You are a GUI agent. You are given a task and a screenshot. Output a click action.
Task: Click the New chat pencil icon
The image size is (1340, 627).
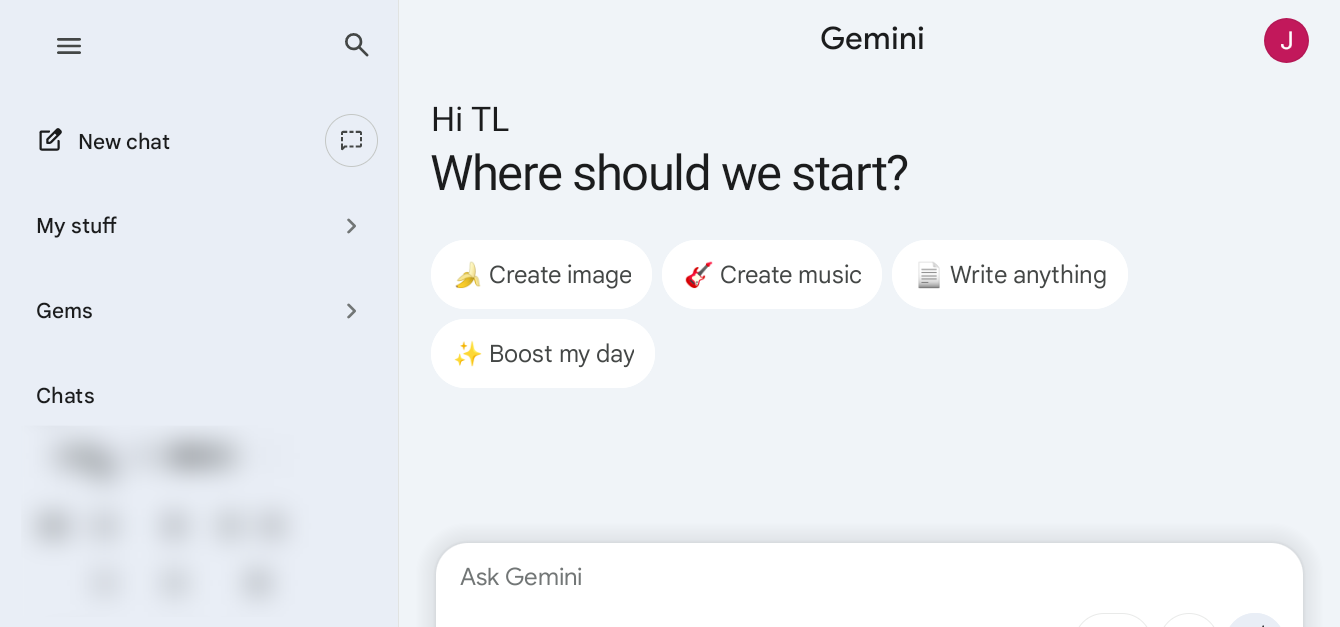click(50, 140)
